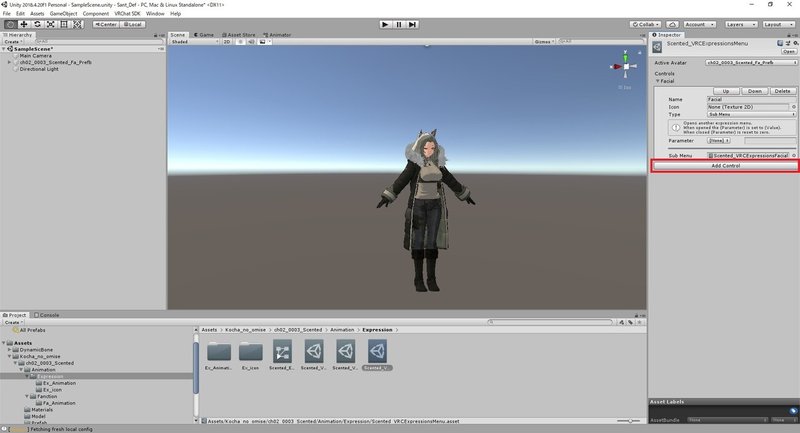The image size is (800, 433).
Task: Click the Step frame button
Action: tap(412, 24)
